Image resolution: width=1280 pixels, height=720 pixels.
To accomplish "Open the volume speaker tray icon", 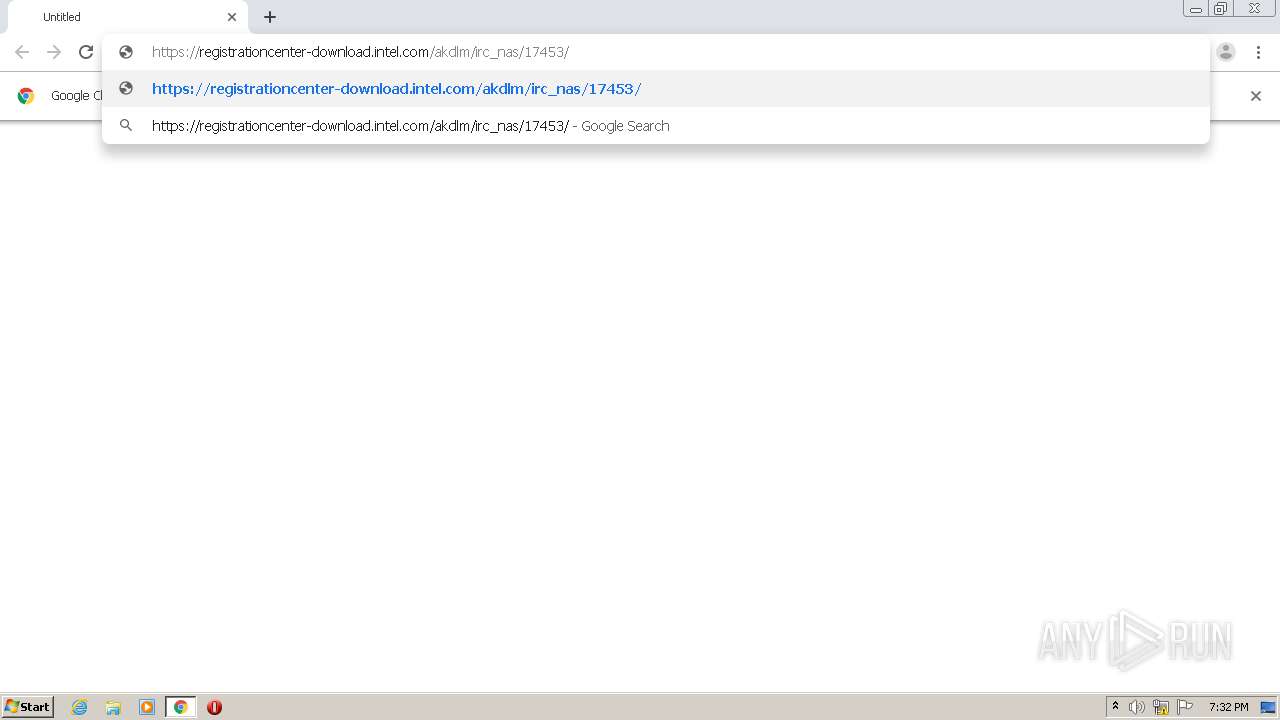I will tap(1137, 707).
